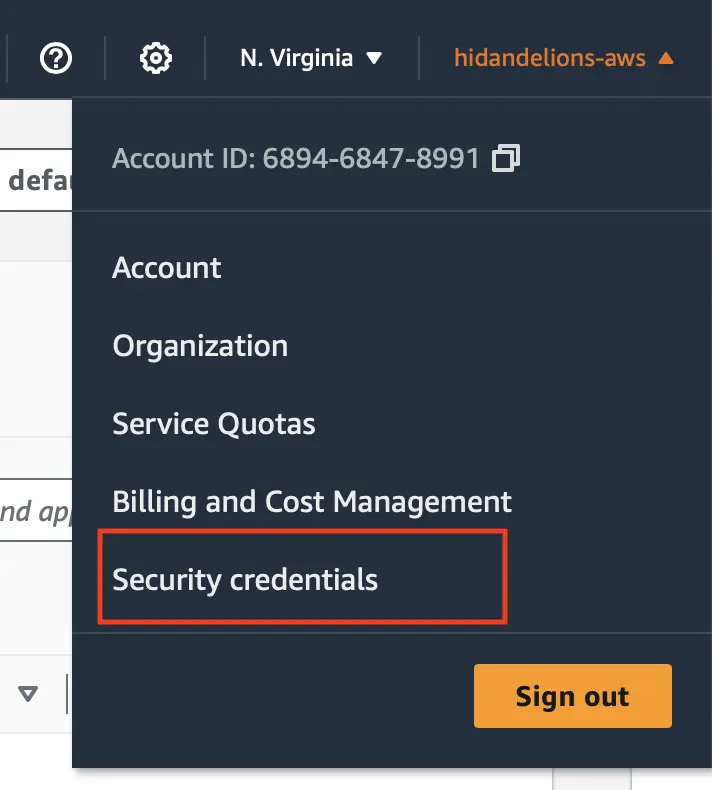
Task: Select Account from the menu
Action: point(167,268)
